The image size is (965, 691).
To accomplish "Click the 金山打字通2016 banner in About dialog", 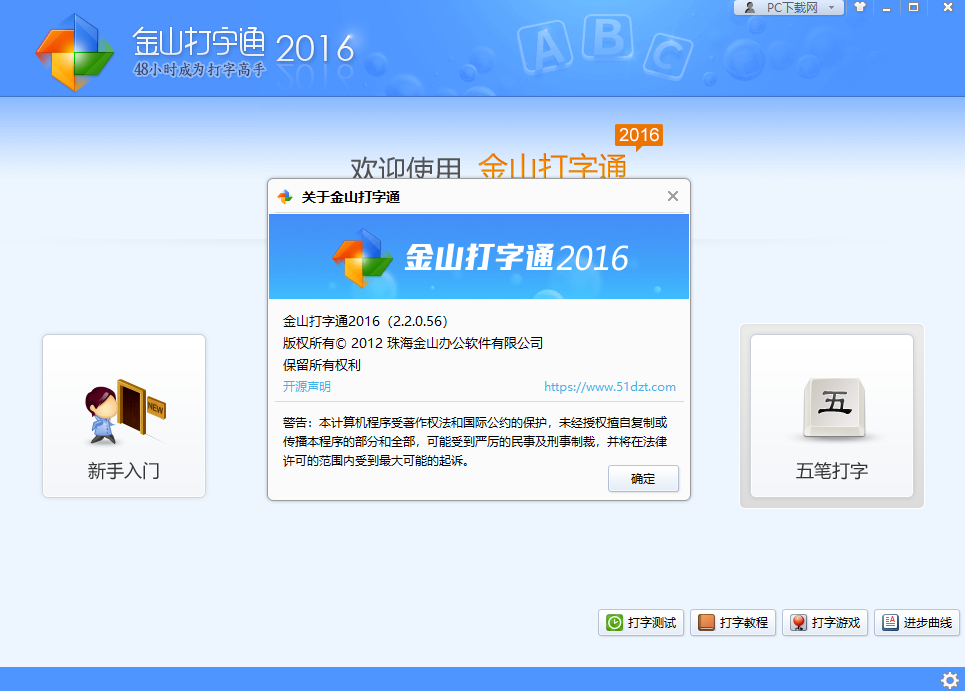I will [479, 257].
